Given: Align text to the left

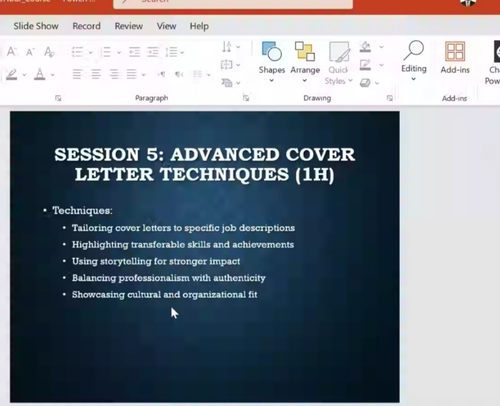Looking at the screenshot, I should point(77,74).
